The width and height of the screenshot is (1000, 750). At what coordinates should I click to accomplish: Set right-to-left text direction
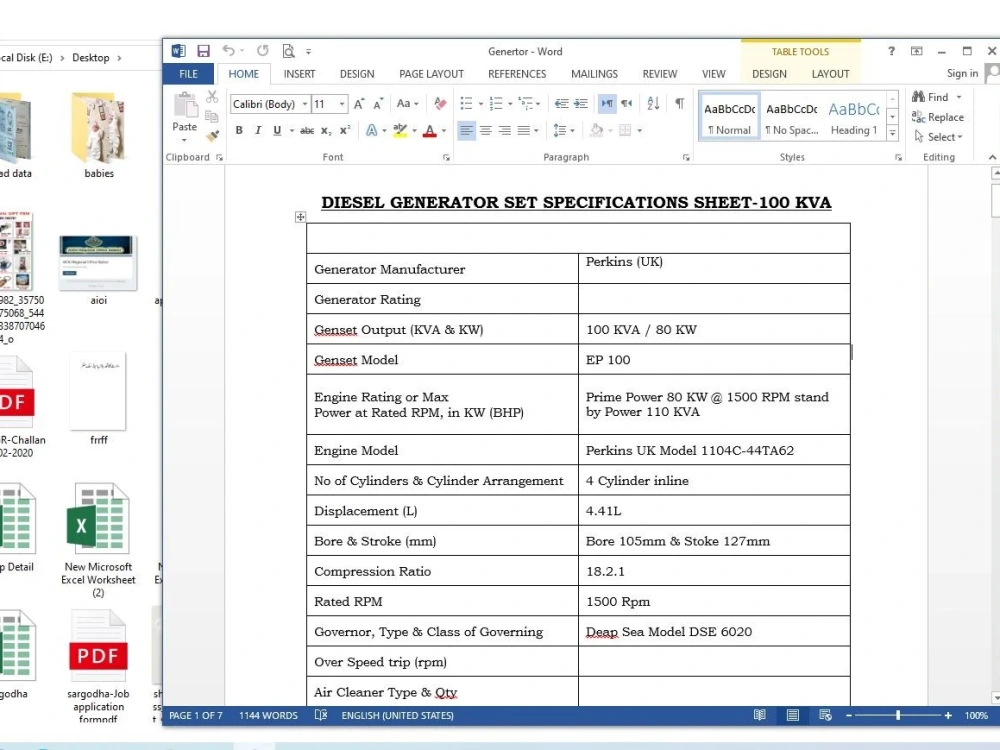[x=627, y=103]
